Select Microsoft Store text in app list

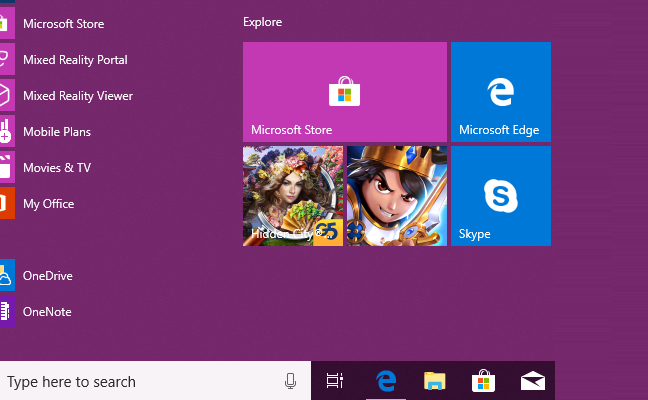[64, 24]
